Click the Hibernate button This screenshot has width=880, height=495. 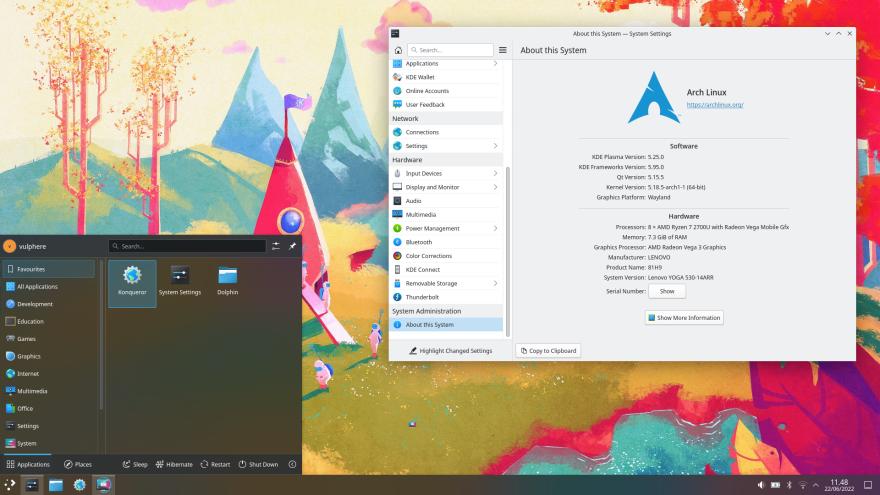[174, 464]
